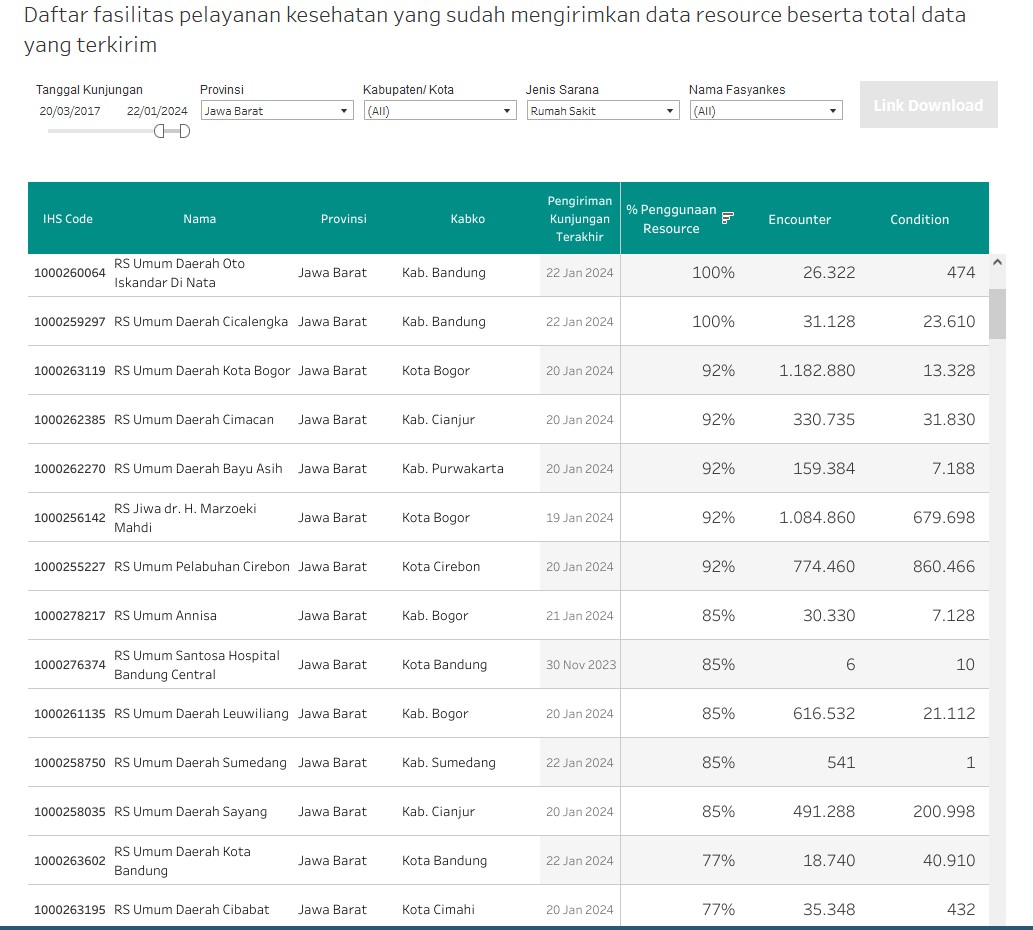Click IHS code 1000260064 in the table

click(69, 273)
